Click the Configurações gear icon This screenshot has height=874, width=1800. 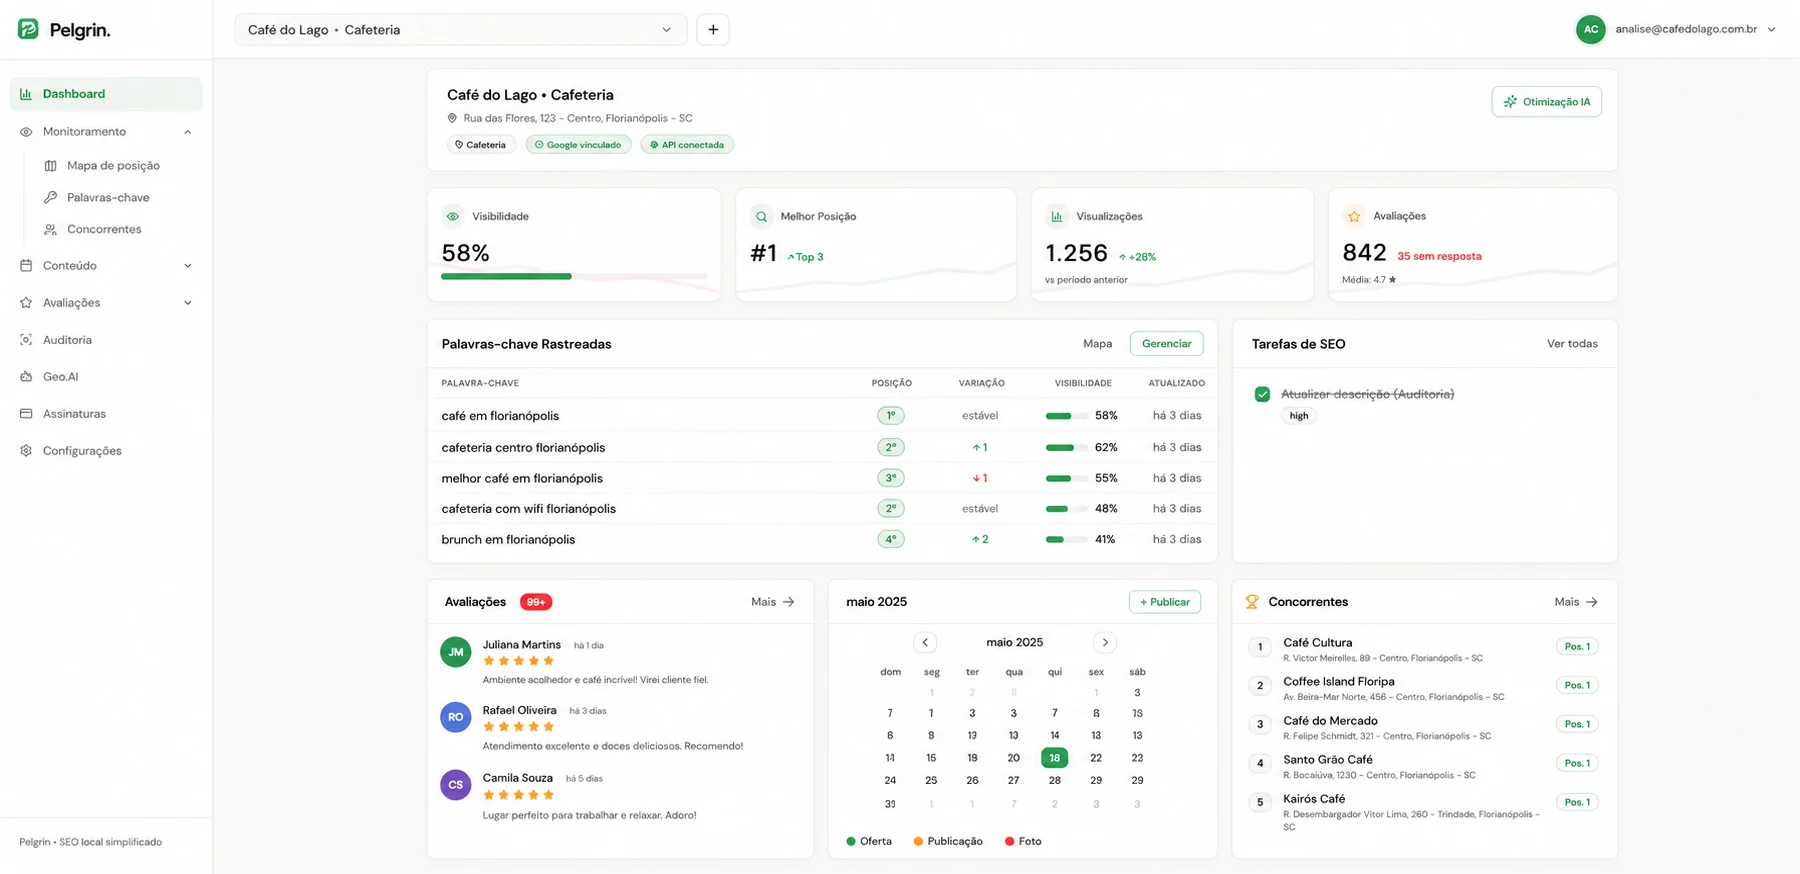pyautogui.click(x=26, y=451)
